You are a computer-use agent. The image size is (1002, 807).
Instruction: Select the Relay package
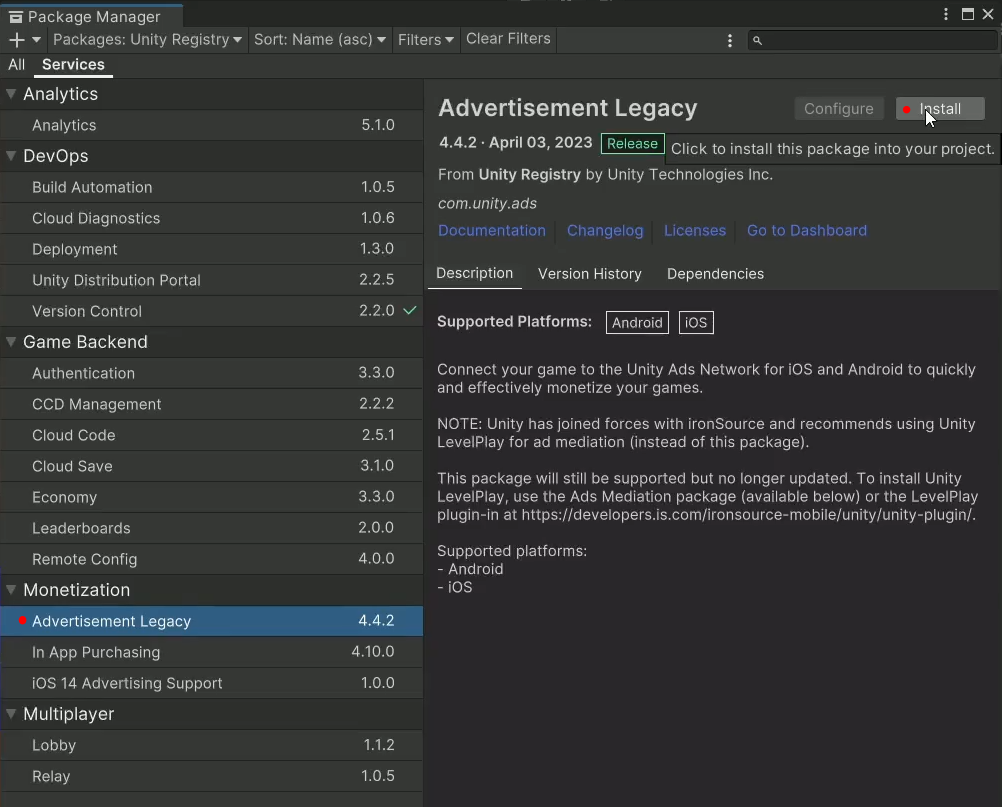pos(212,776)
